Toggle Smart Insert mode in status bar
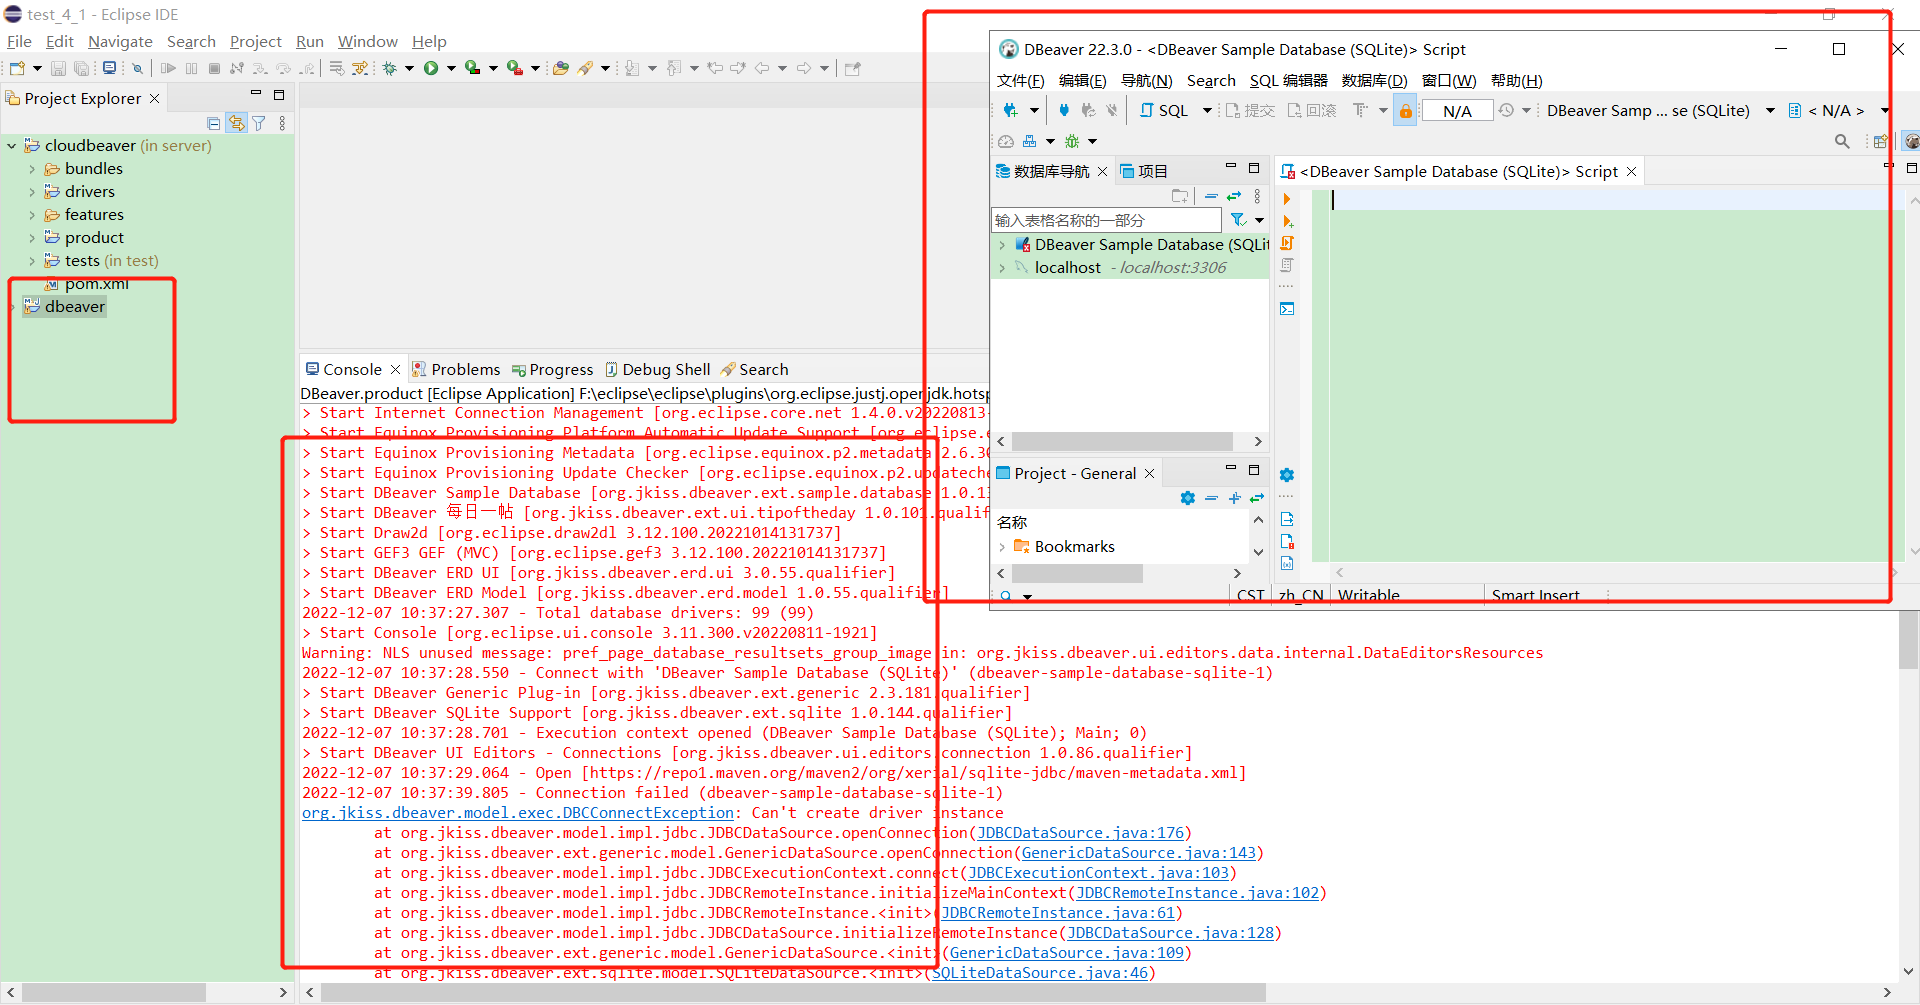Image resolution: width=1920 pixels, height=1005 pixels. pyautogui.click(x=1536, y=594)
